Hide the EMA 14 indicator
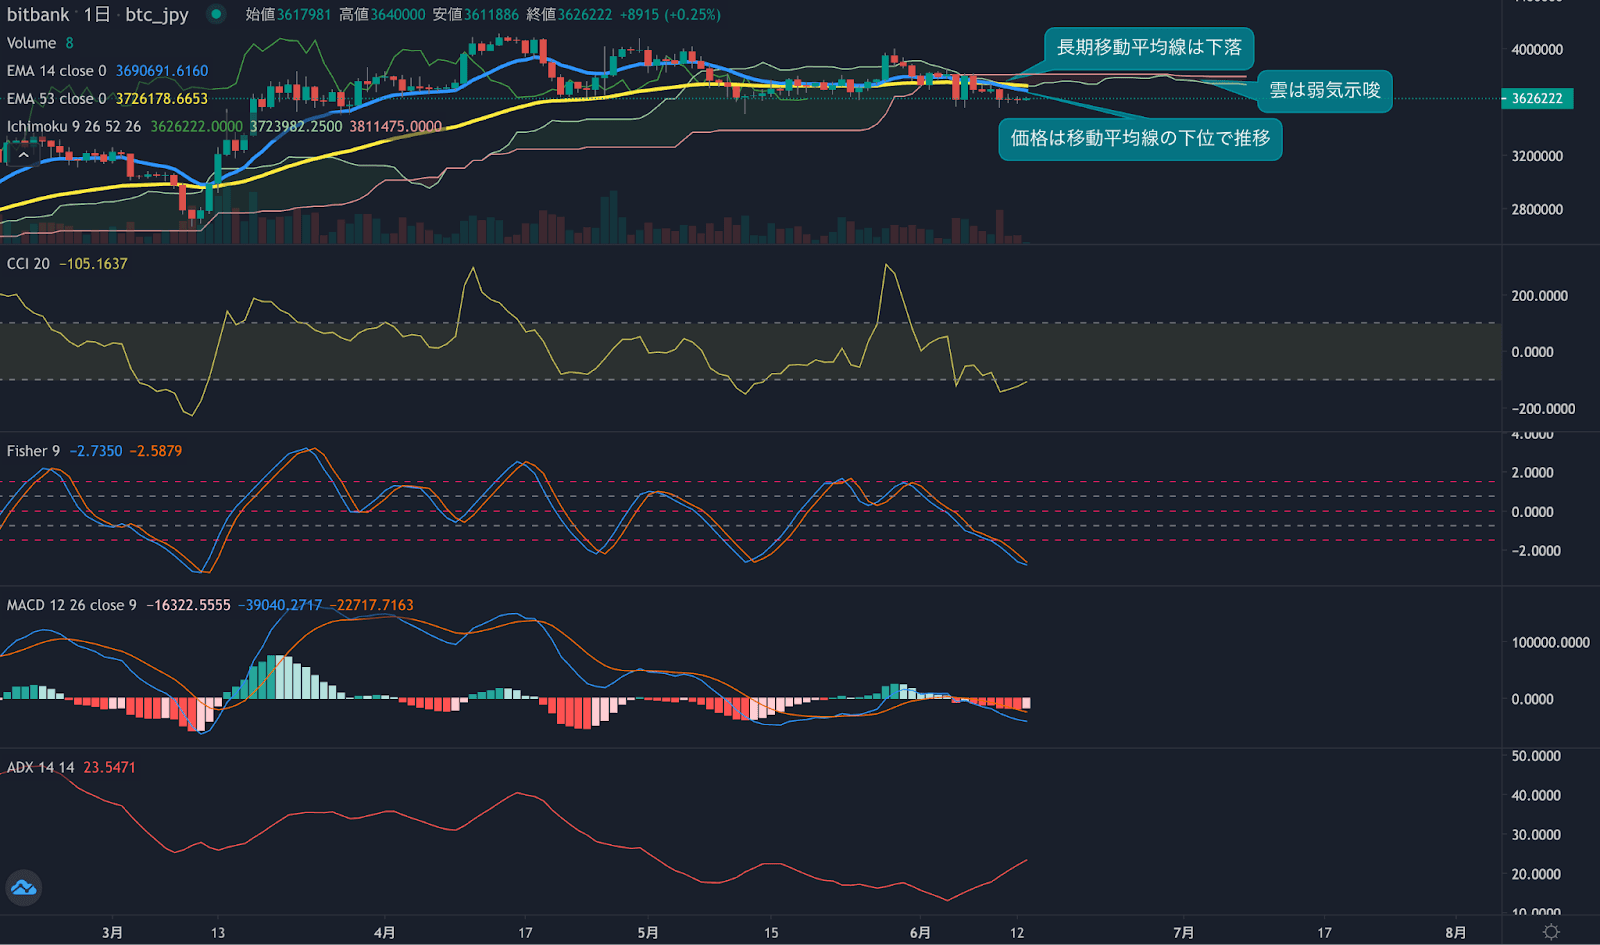 (x=55, y=70)
